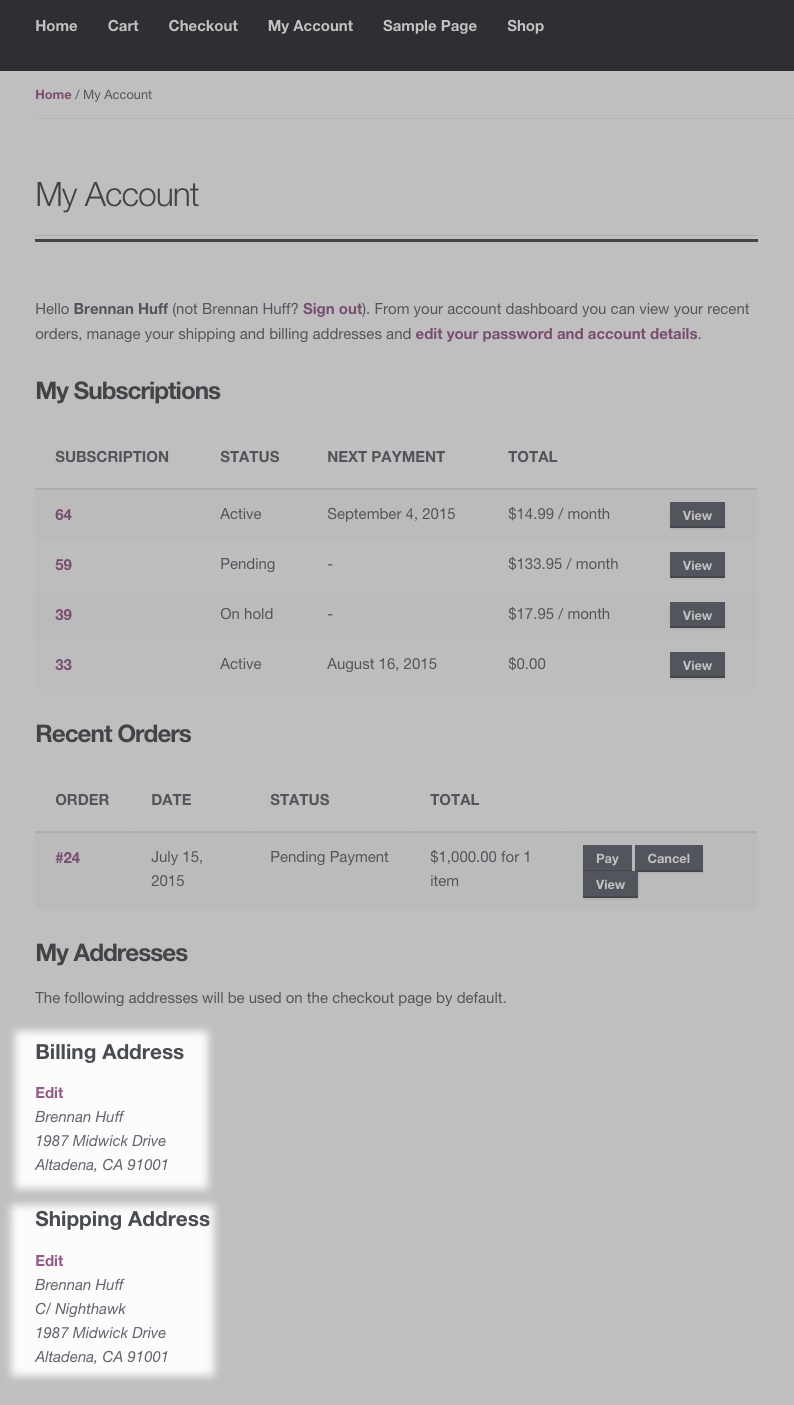Screen dimensions: 794x1405
Task: Sign out of Brennan Huff's account
Action: (332, 309)
